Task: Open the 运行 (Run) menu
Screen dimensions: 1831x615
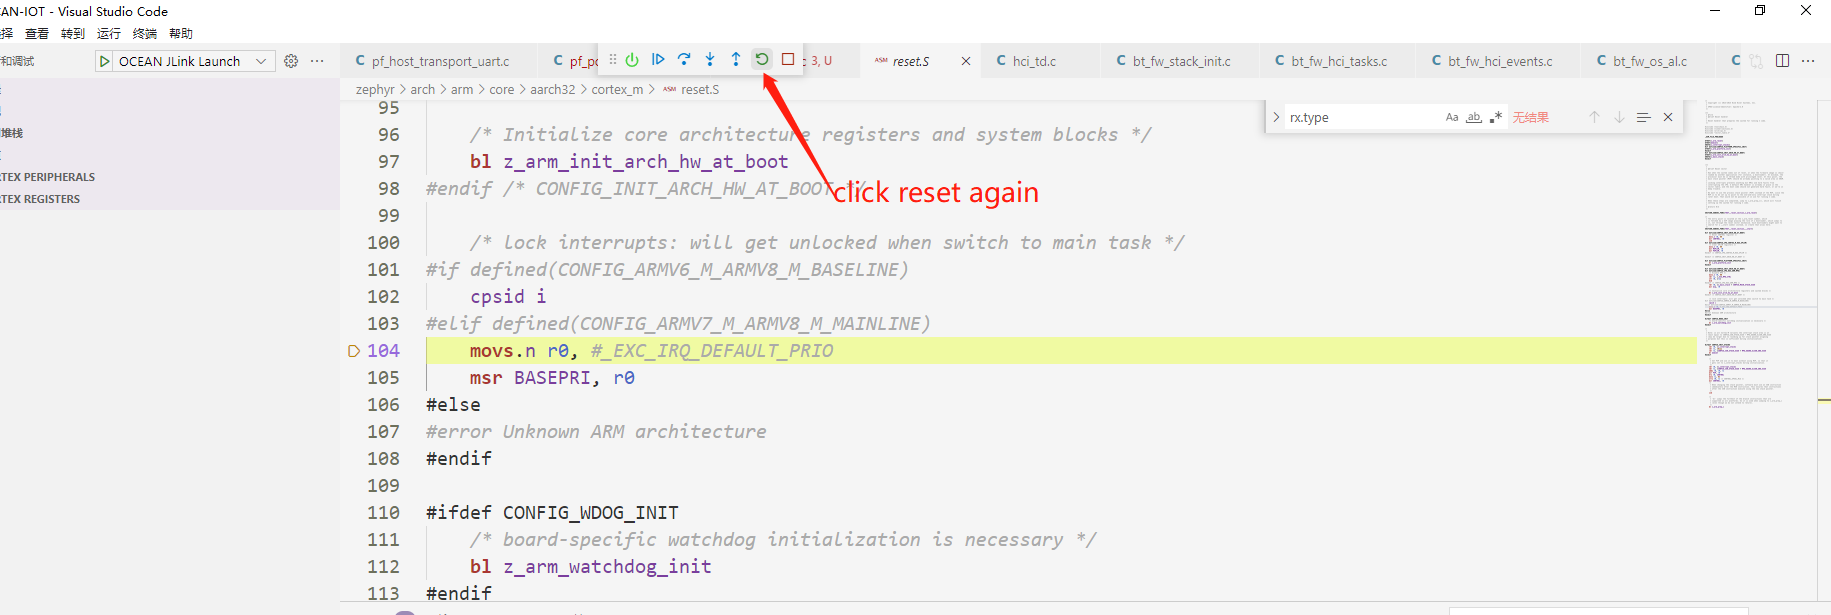Action: 109,33
